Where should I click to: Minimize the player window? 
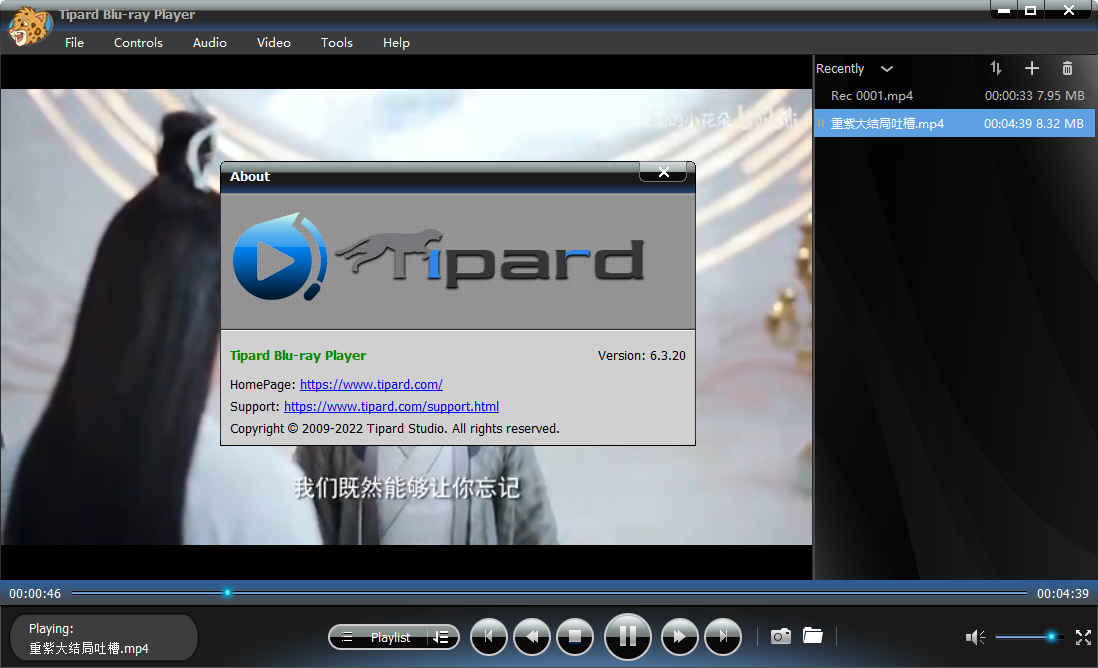1004,10
